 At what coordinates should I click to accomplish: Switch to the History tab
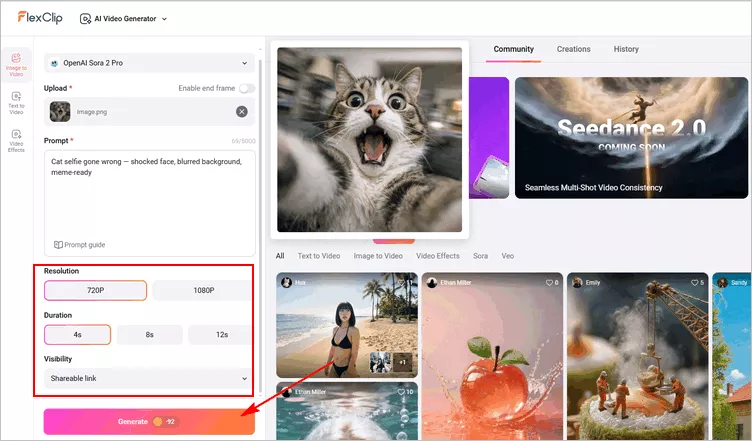pos(626,49)
